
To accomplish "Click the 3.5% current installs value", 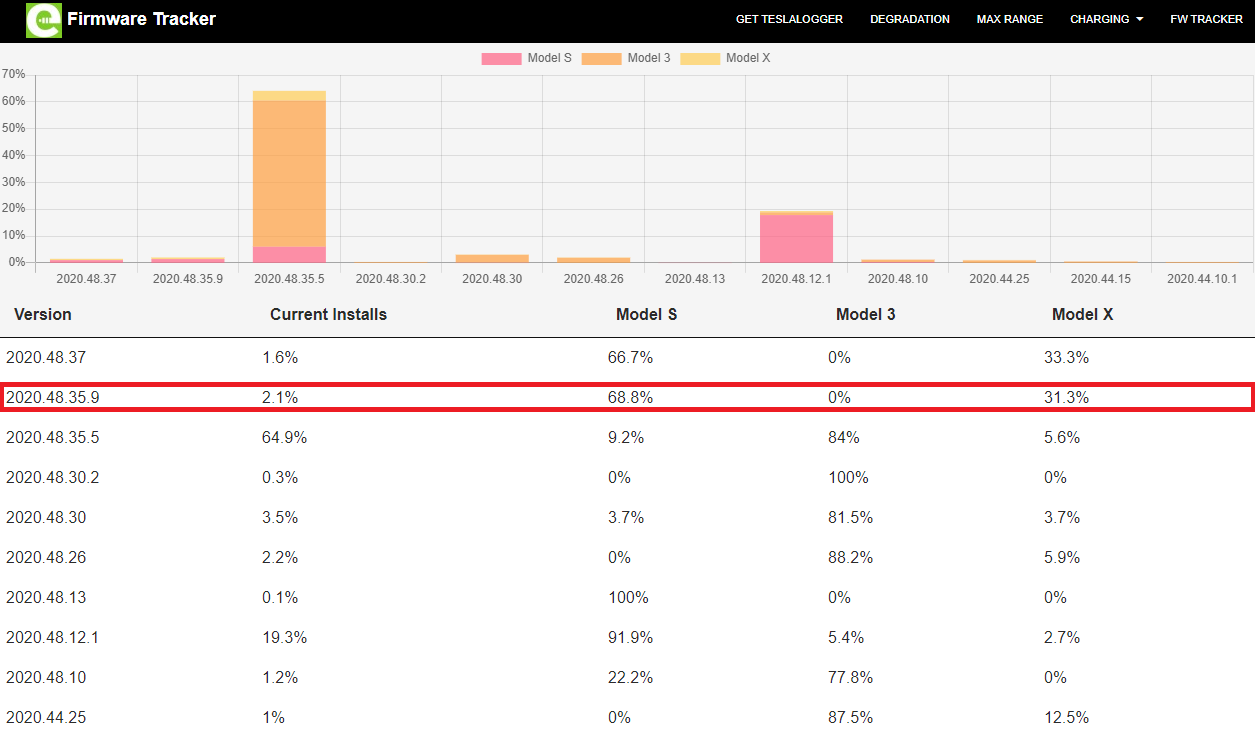I will 280,517.
